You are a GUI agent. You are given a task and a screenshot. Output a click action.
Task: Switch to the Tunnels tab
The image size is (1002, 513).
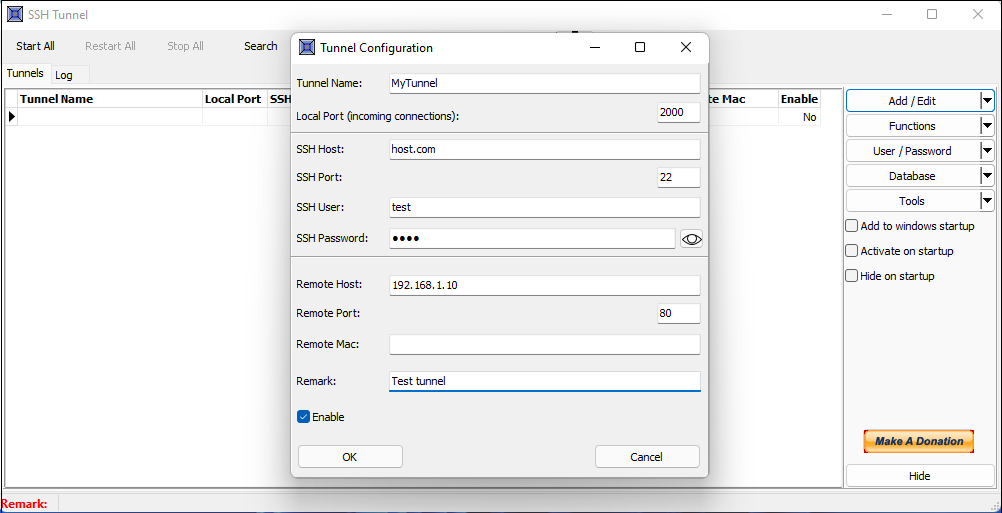[x=25, y=73]
